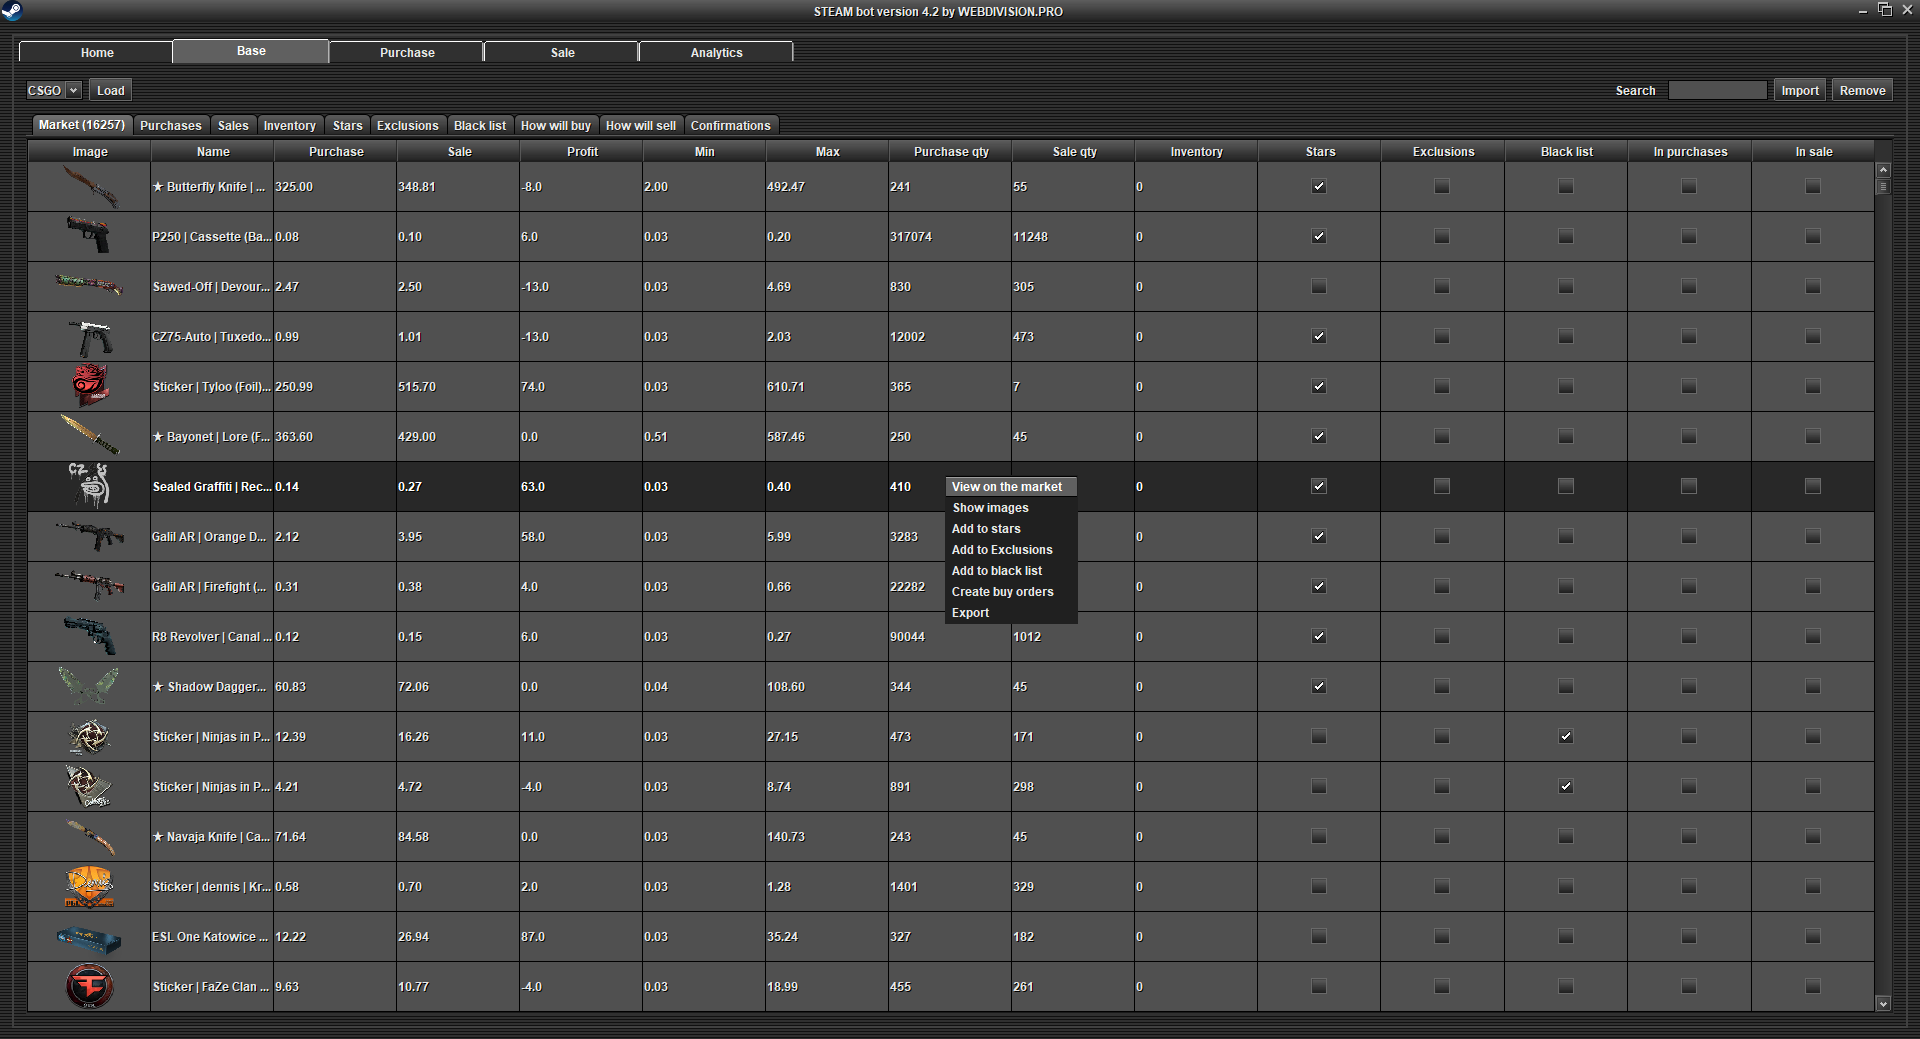Enable Stars checkbox for Sawed-Off Devourer row
Viewport: 1920px width, 1039px height.
pos(1319,287)
